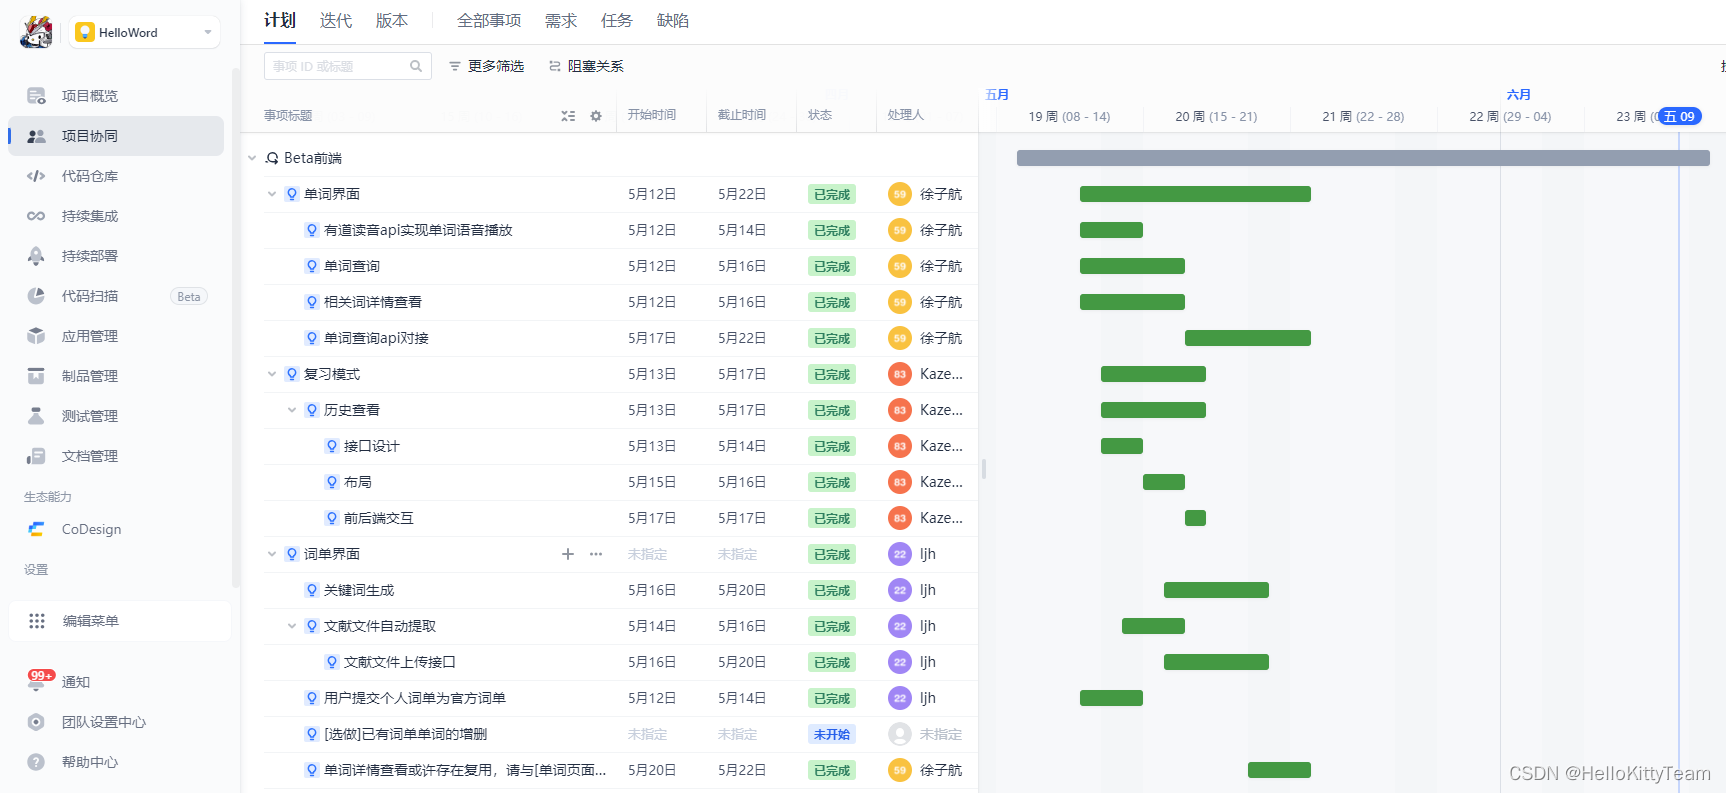Click the team logo avatar
The height and width of the screenshot is (793, 1726).
[x=37, y=32]
